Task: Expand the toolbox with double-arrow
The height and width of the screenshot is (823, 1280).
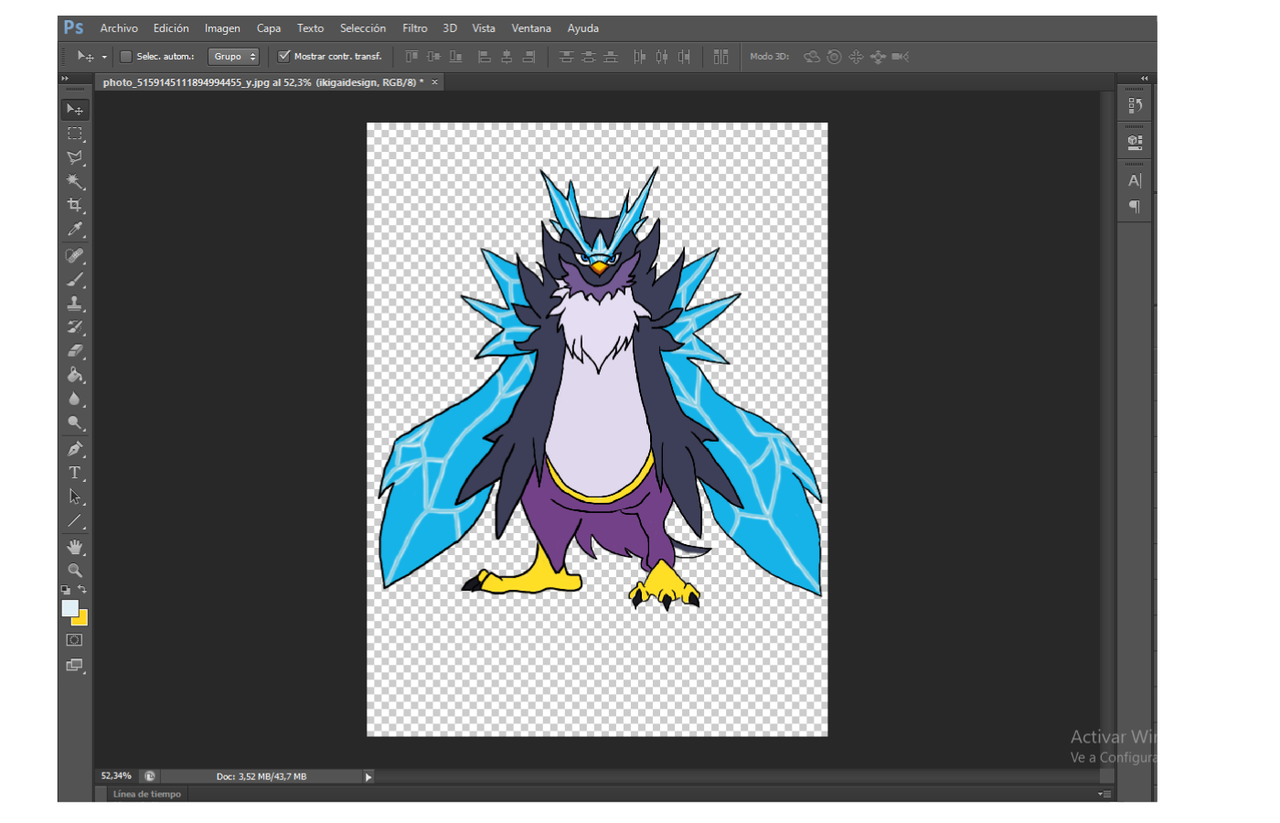Action: click(x=65, y=78)
